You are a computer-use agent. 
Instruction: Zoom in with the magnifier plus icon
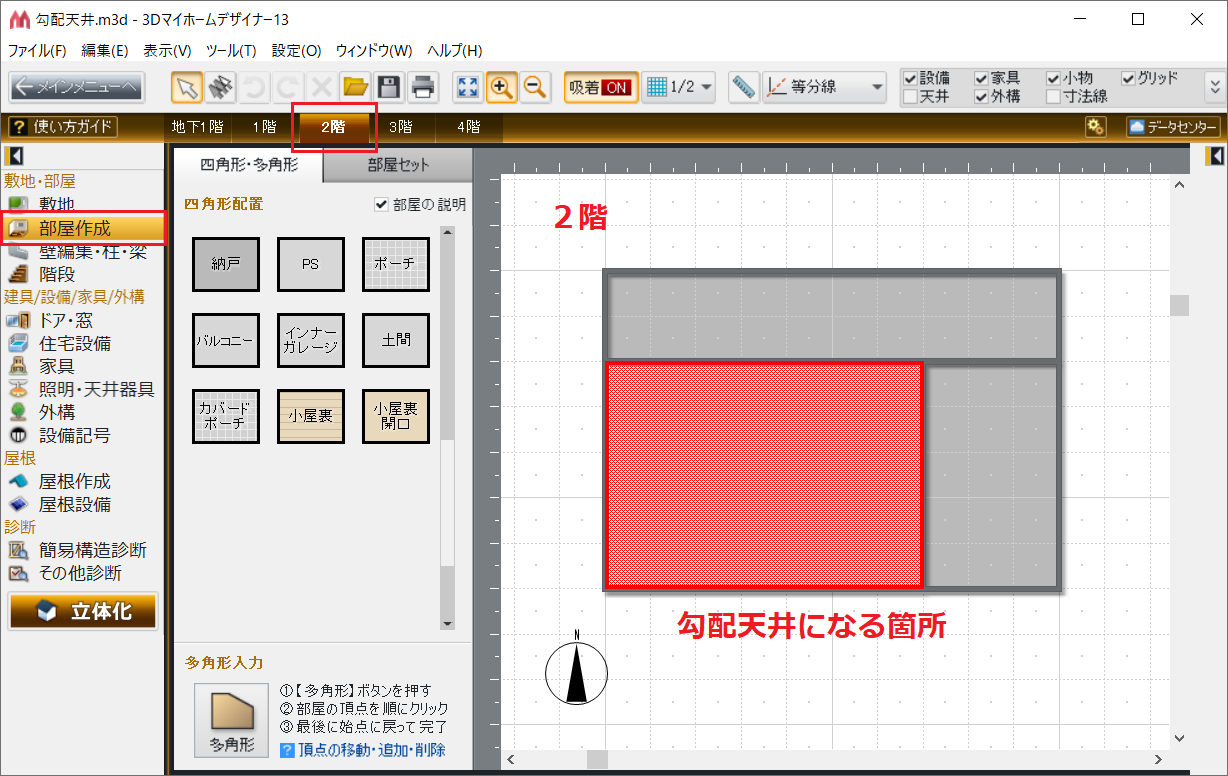pos(501,87)
